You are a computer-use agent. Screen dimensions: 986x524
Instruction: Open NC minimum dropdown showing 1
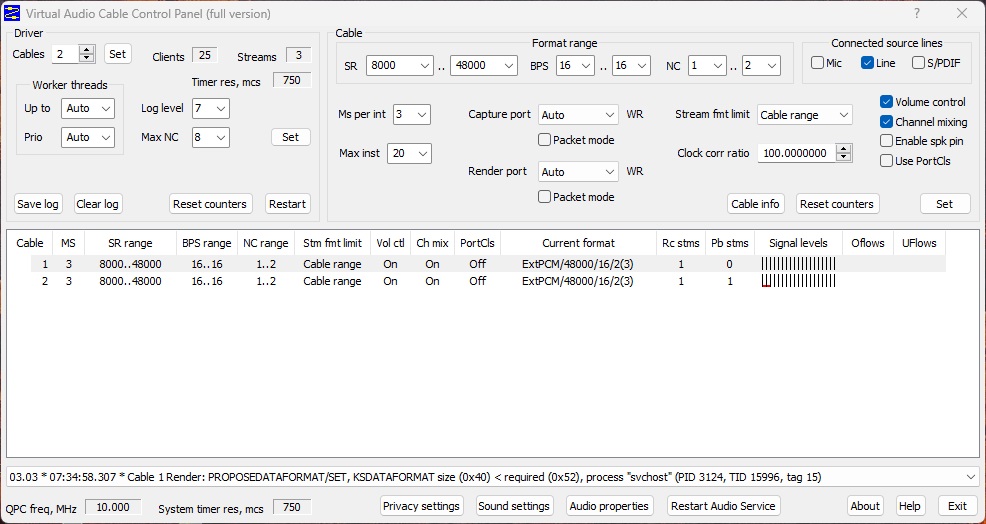click(707, 65)
